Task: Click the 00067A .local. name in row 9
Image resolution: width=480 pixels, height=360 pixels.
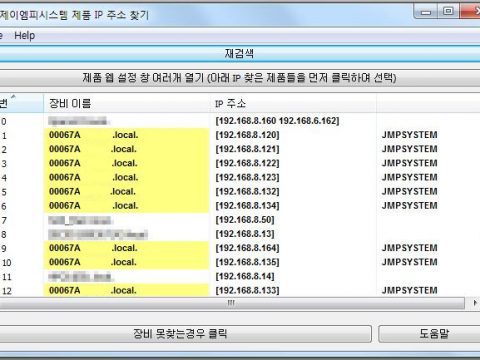Action: pos(93,248)
